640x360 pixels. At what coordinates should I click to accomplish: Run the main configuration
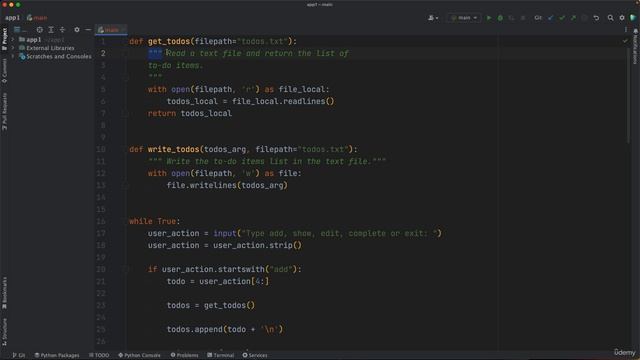point(489,18)
